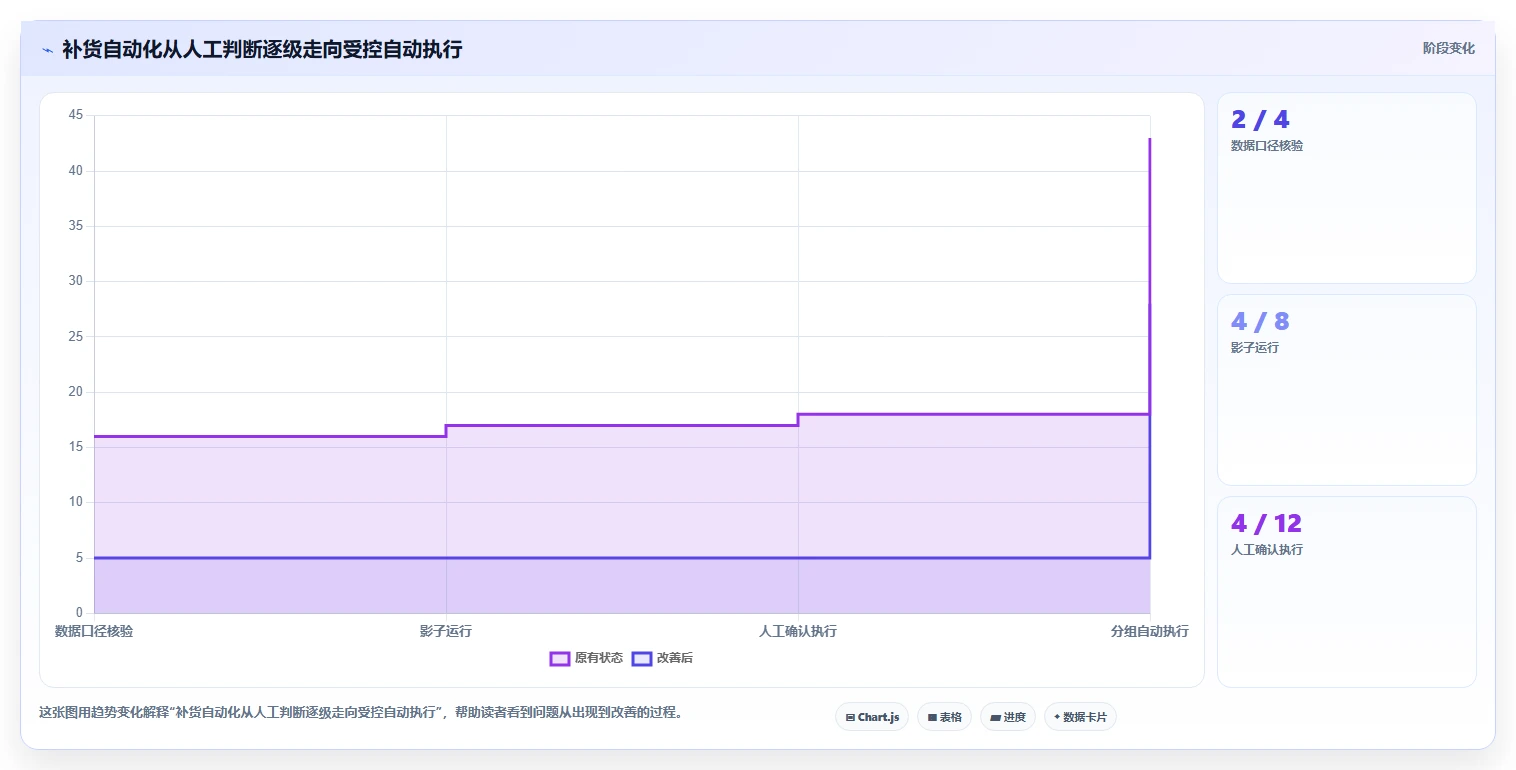Click the Chart.js tag button
Image resolution: width=1516 pixels, height=770 pixels.
coord(872,717)
